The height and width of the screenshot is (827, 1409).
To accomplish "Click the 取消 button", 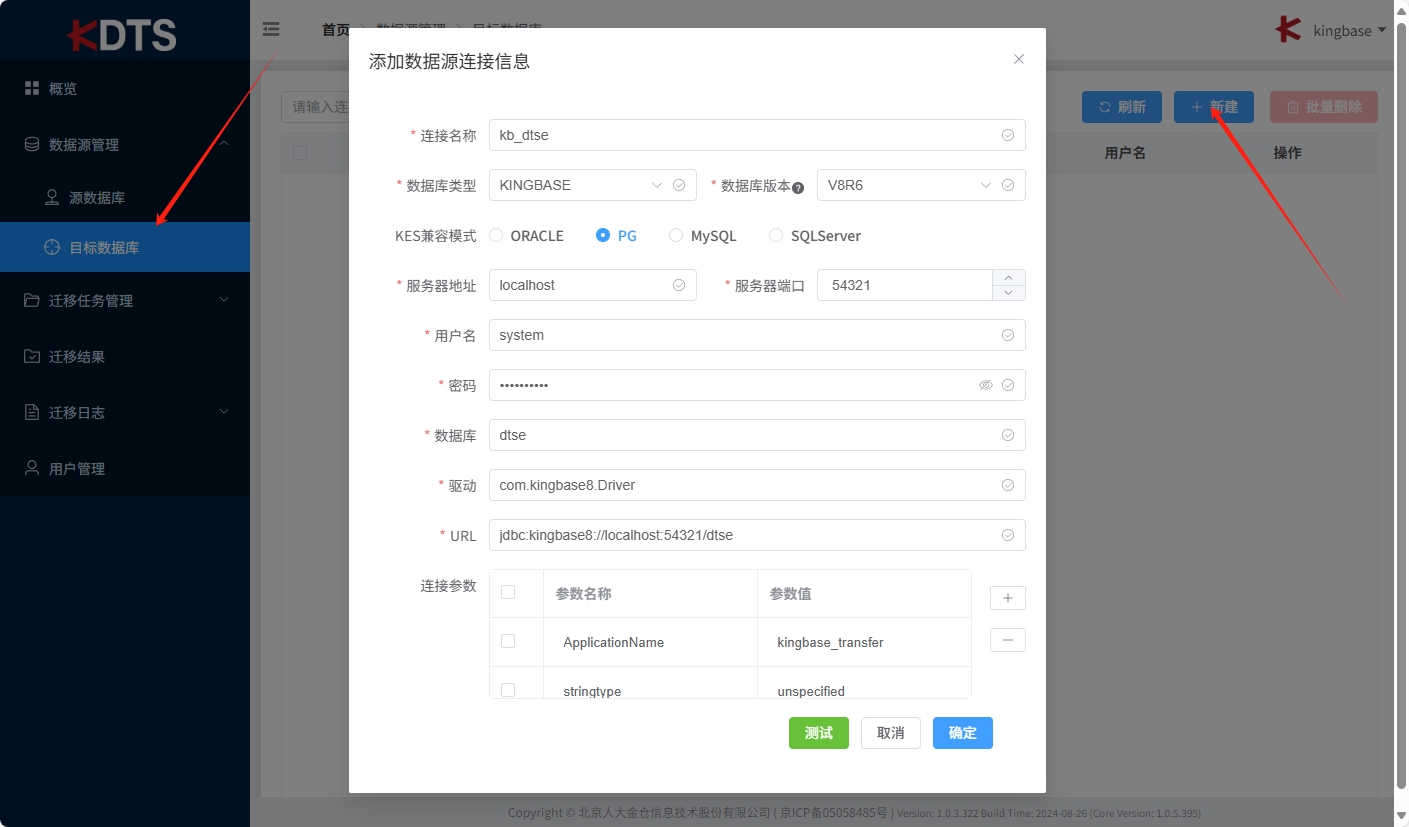I will (x=891, y=733).
